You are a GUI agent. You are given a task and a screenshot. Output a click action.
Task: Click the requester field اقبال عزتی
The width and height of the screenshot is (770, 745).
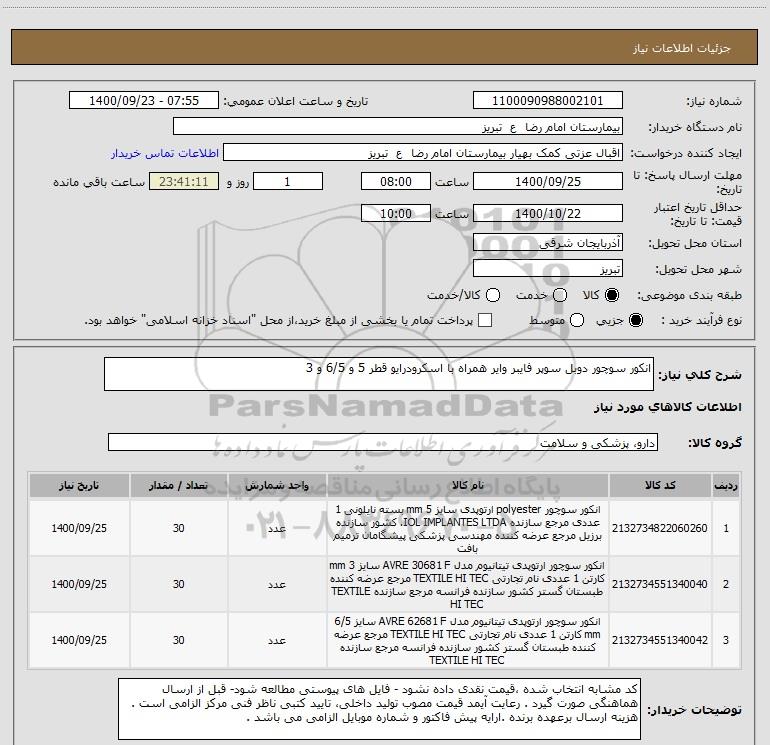(423, 153)
